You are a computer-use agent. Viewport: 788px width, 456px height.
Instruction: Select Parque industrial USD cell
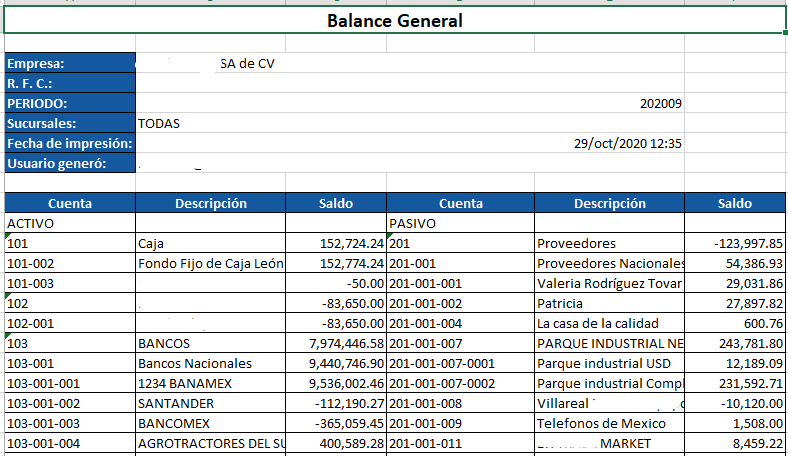click(610, 363)
